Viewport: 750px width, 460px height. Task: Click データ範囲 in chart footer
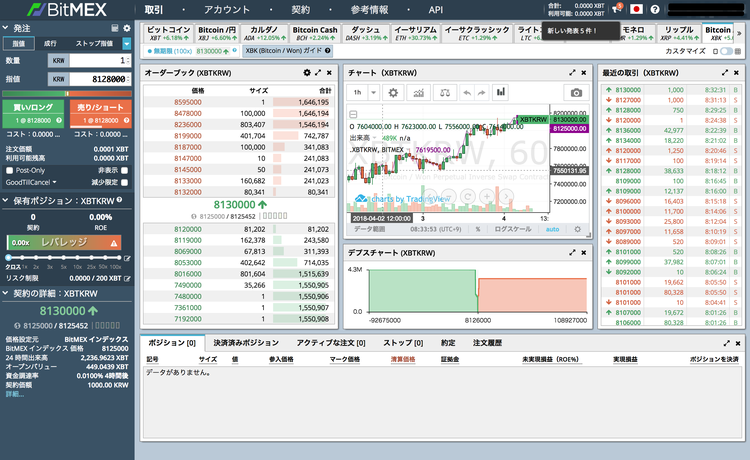click(369, 229)
